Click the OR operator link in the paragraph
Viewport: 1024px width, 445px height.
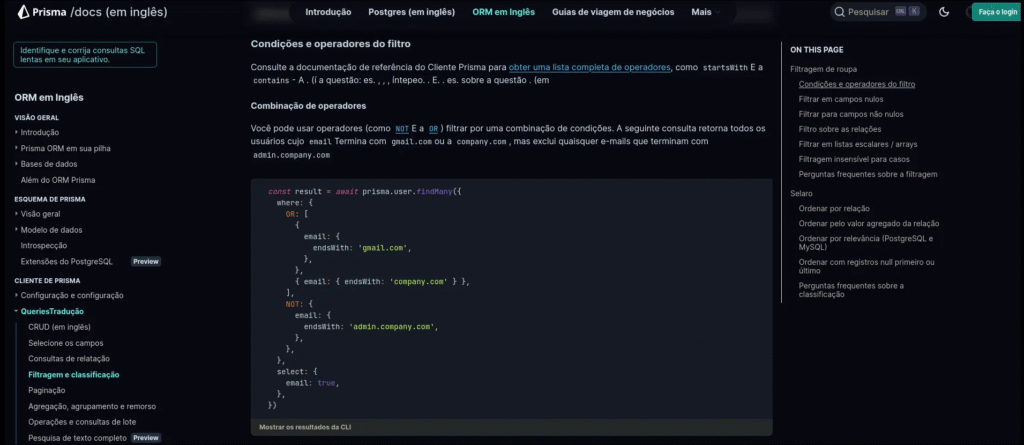pos(434,129)
